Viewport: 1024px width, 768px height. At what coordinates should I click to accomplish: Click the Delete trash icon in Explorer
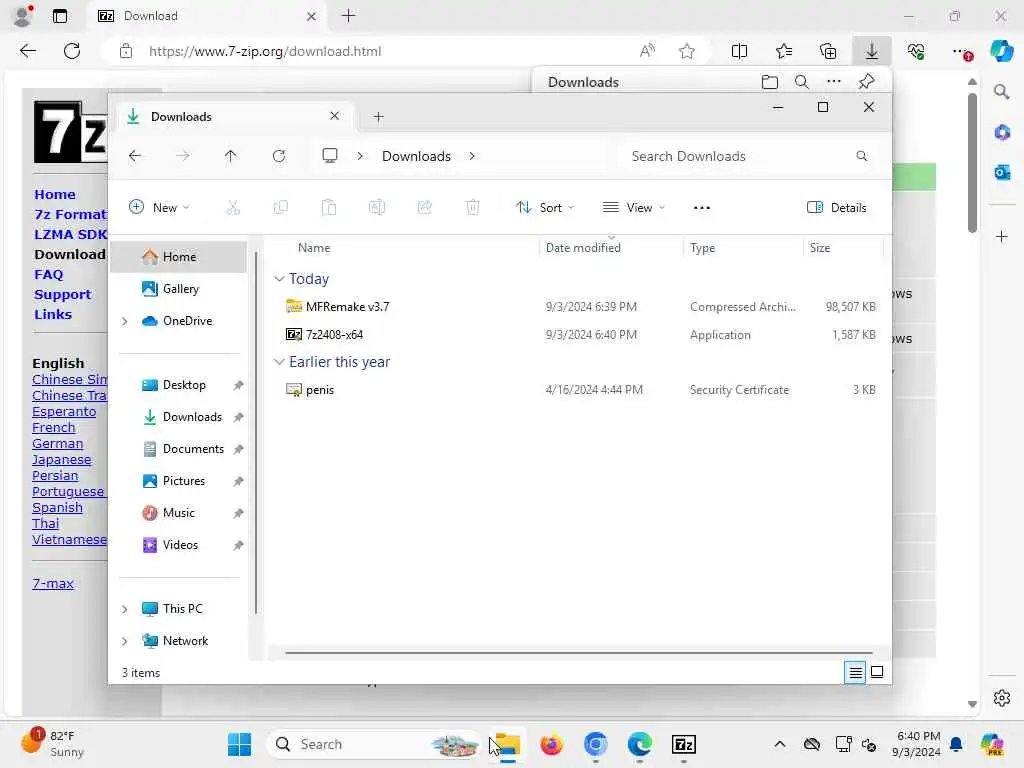[473, 208]
